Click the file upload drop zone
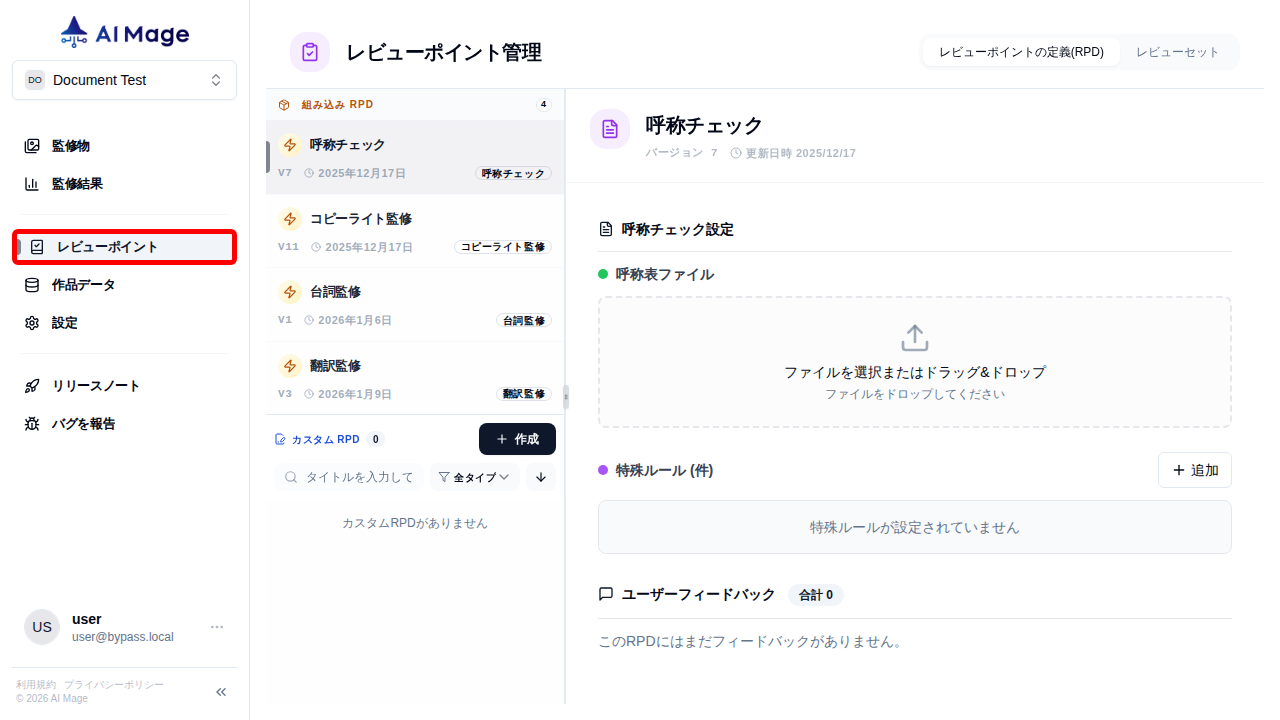 [x=914, y=362]
